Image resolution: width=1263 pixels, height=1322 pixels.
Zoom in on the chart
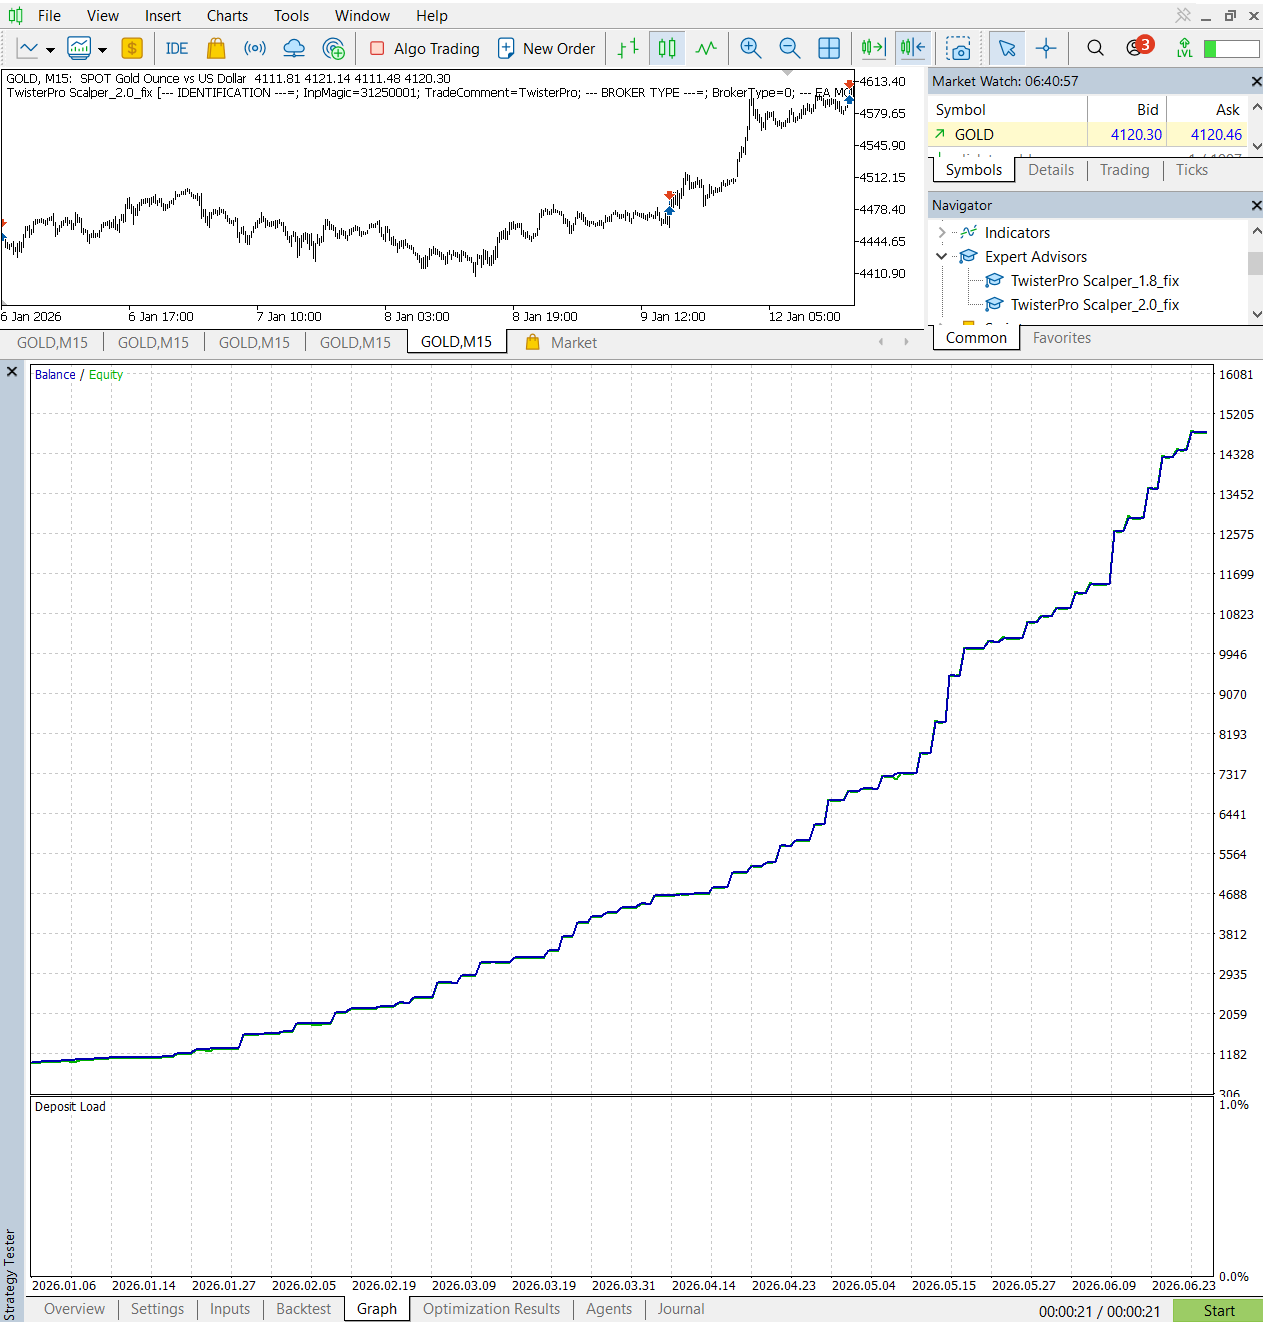(751, 48)
